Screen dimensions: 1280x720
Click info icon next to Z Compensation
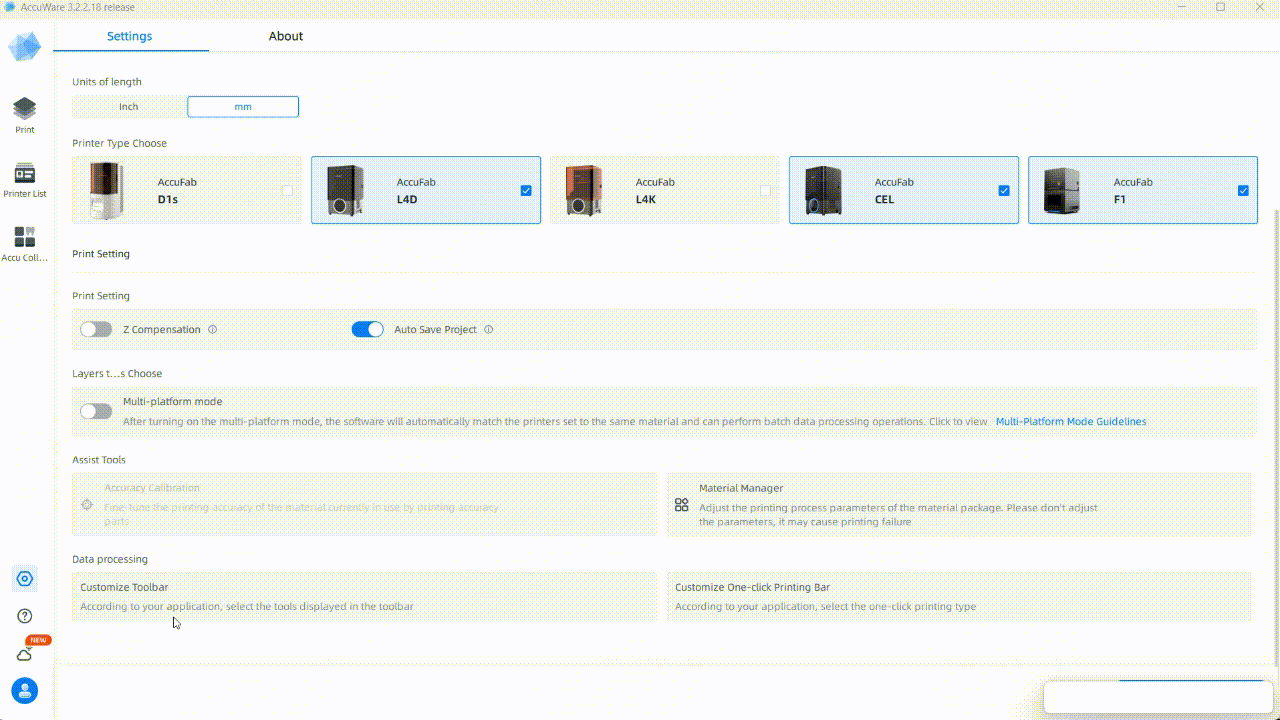[x=212, y=329]
